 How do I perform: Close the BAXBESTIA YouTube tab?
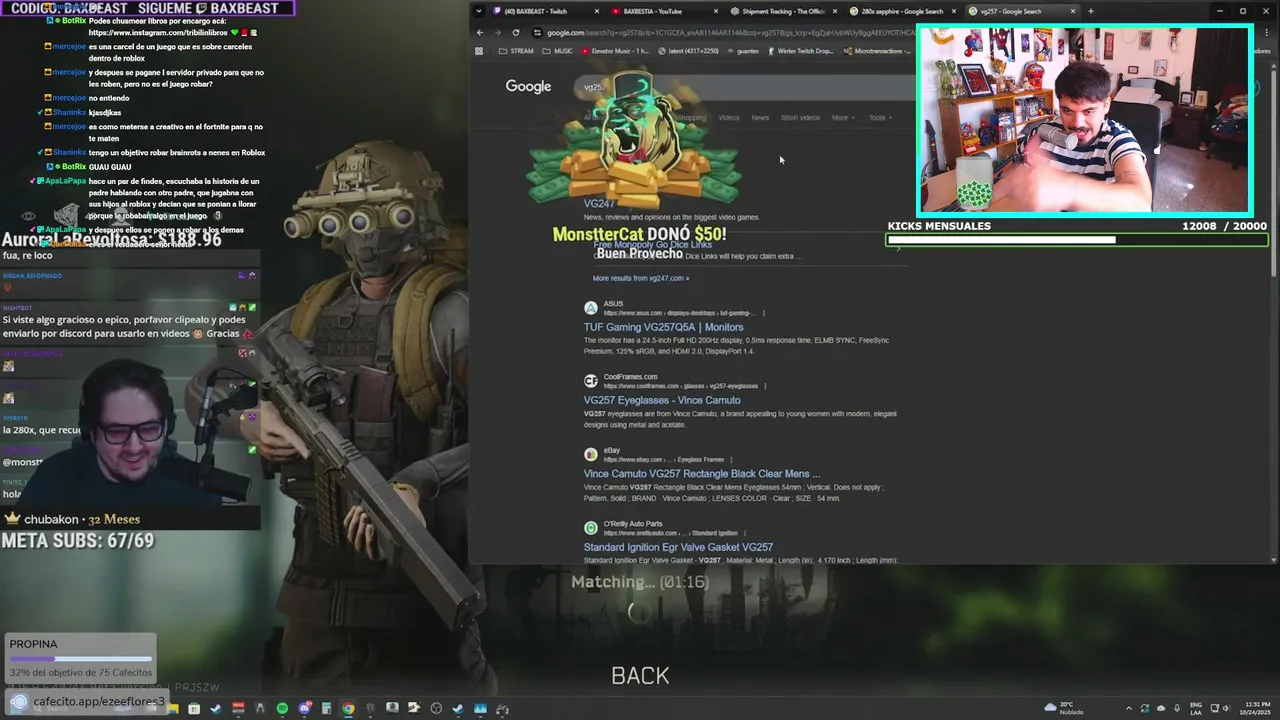(x=716, y=11)
